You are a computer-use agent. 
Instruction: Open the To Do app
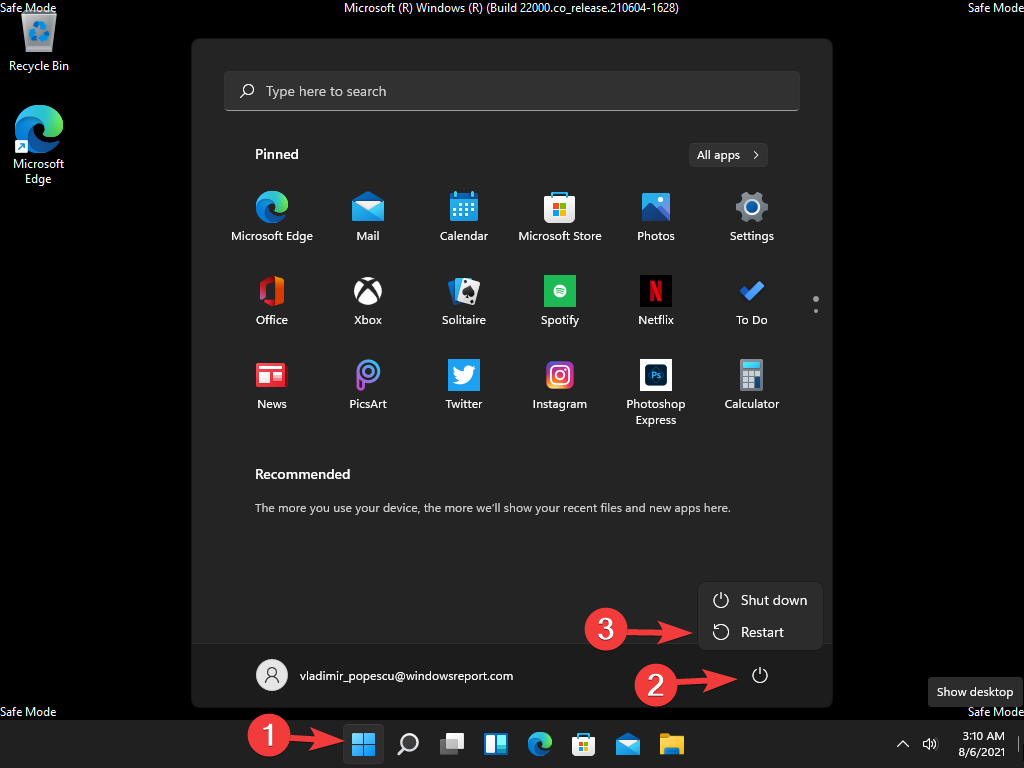click(x=752, y=300)
